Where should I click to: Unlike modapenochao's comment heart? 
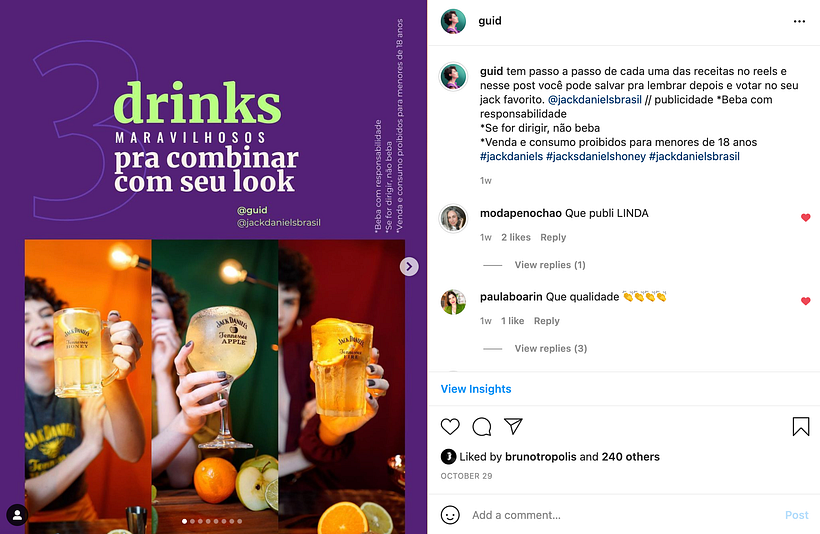click(805, 218)
